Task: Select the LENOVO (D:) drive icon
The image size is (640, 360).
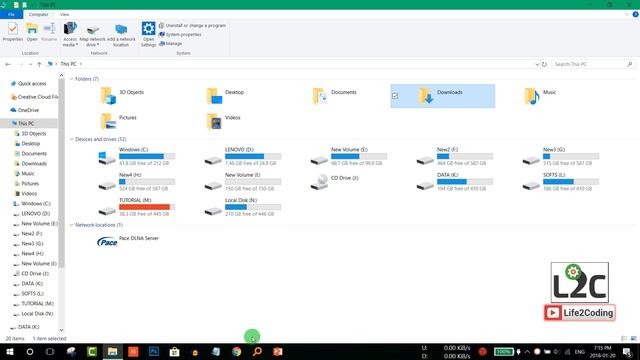Action: pyautogui.click(x=213, y=160)
